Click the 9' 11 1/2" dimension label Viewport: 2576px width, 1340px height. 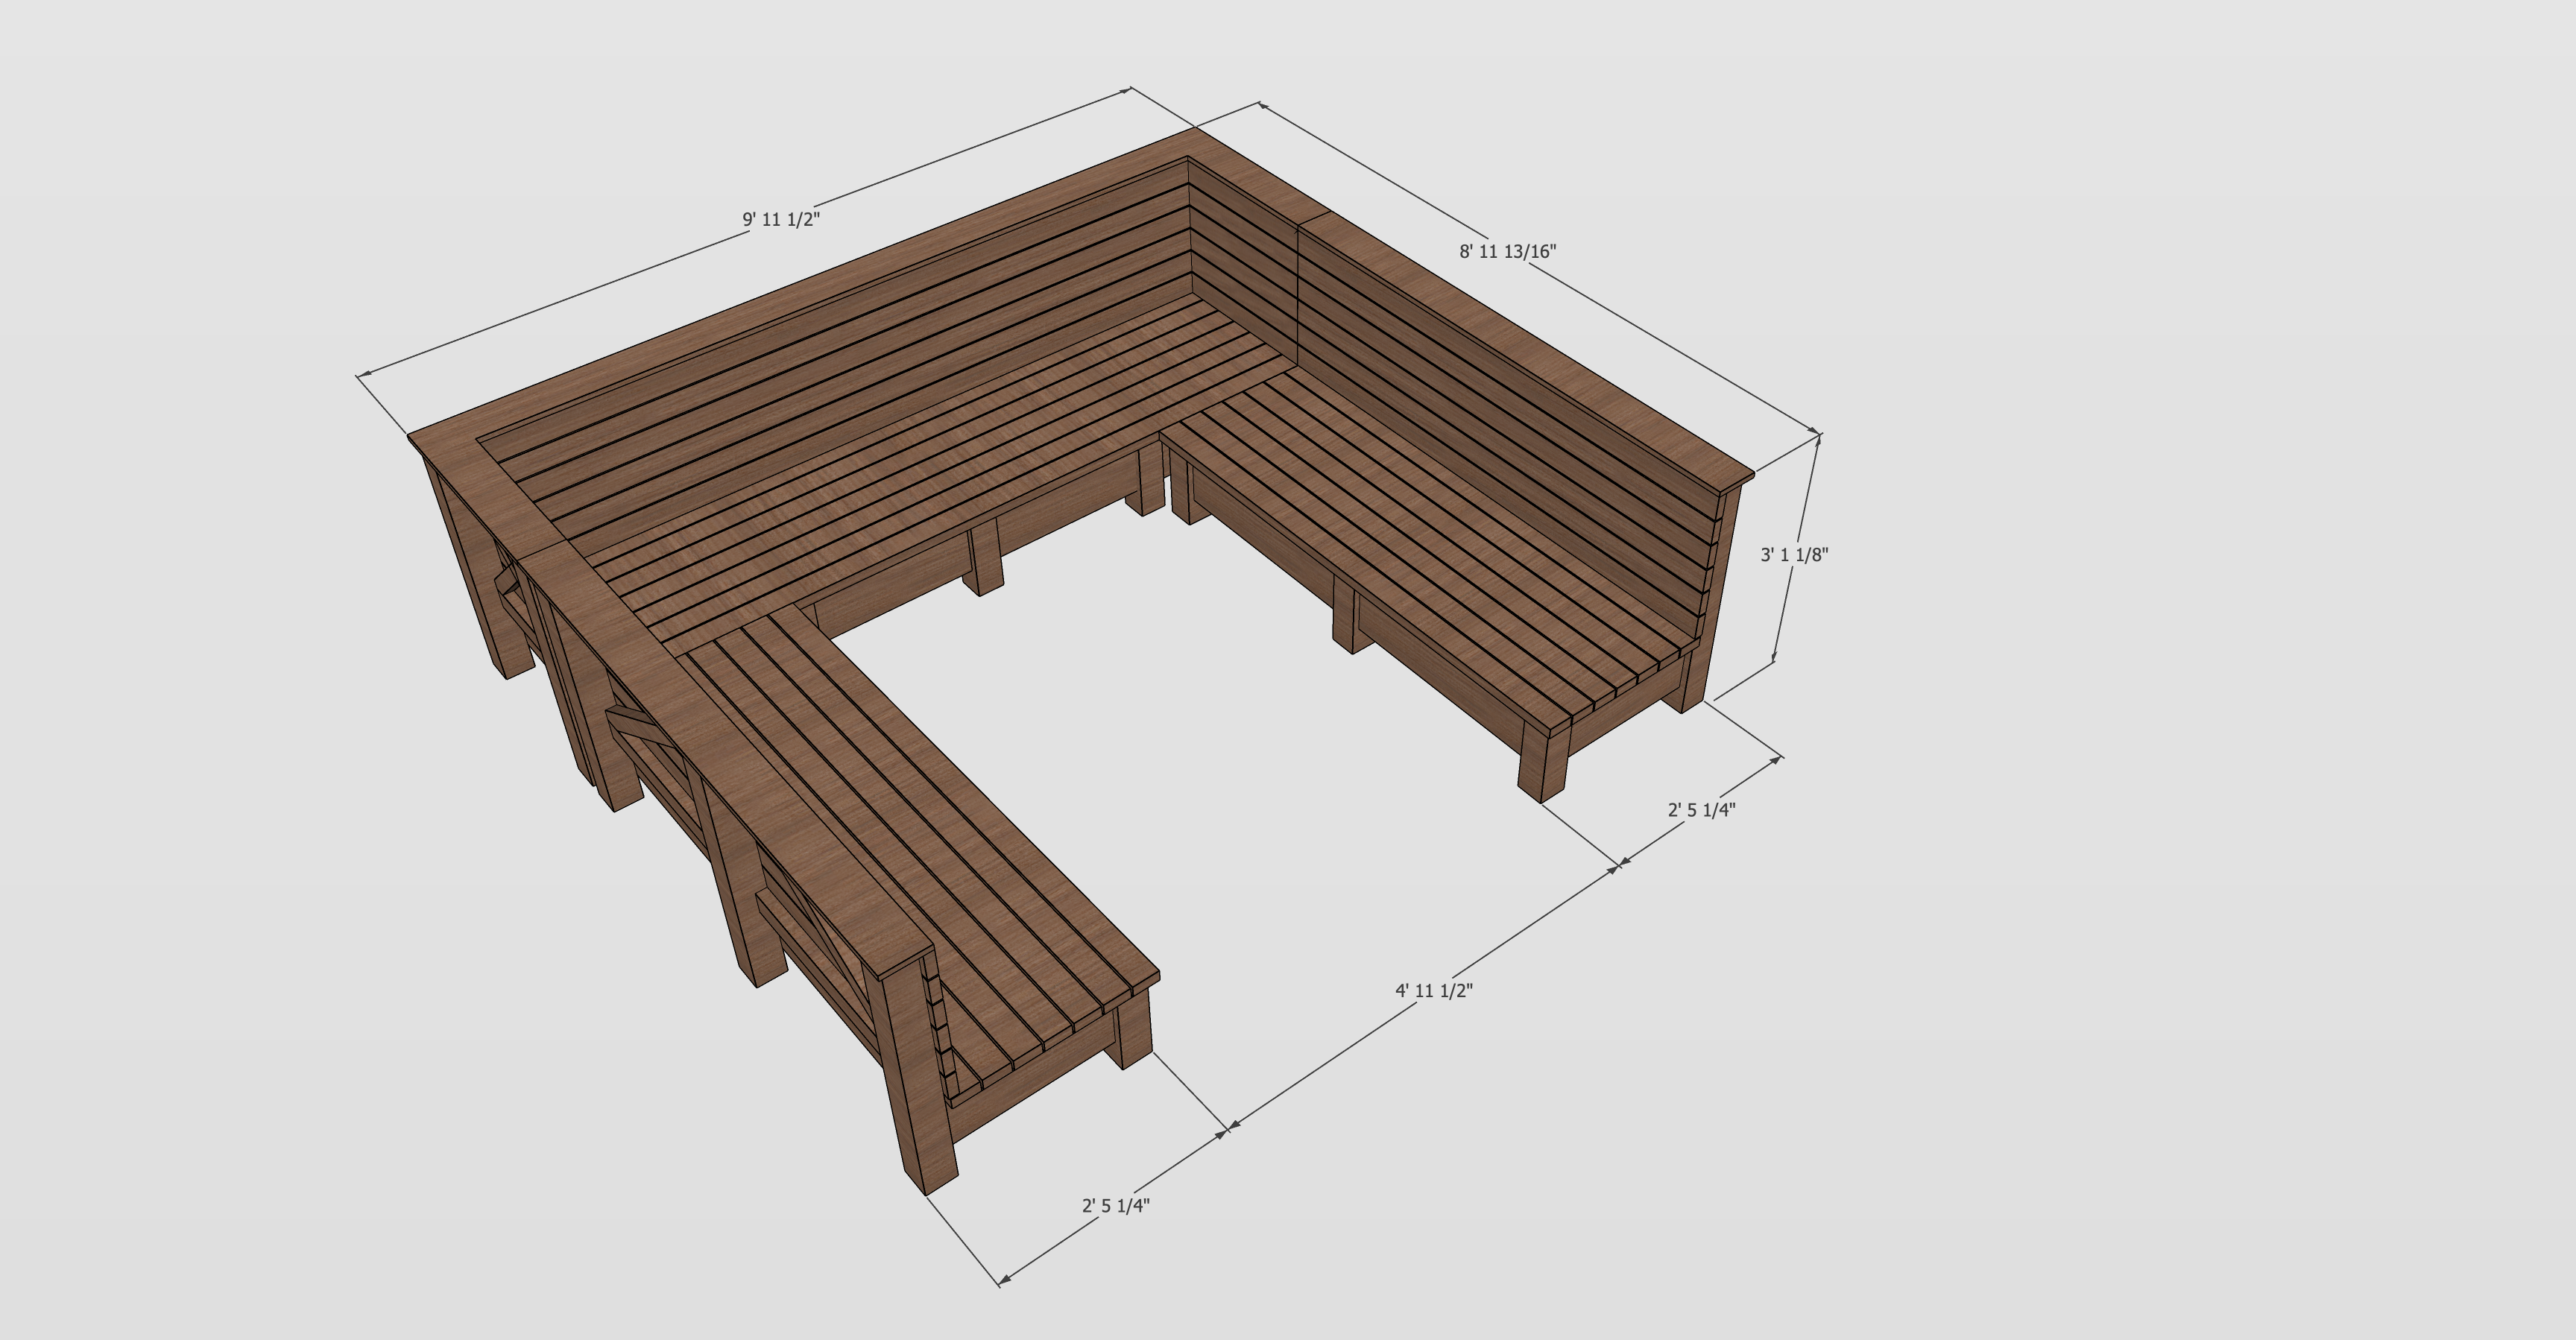[780, 219]
